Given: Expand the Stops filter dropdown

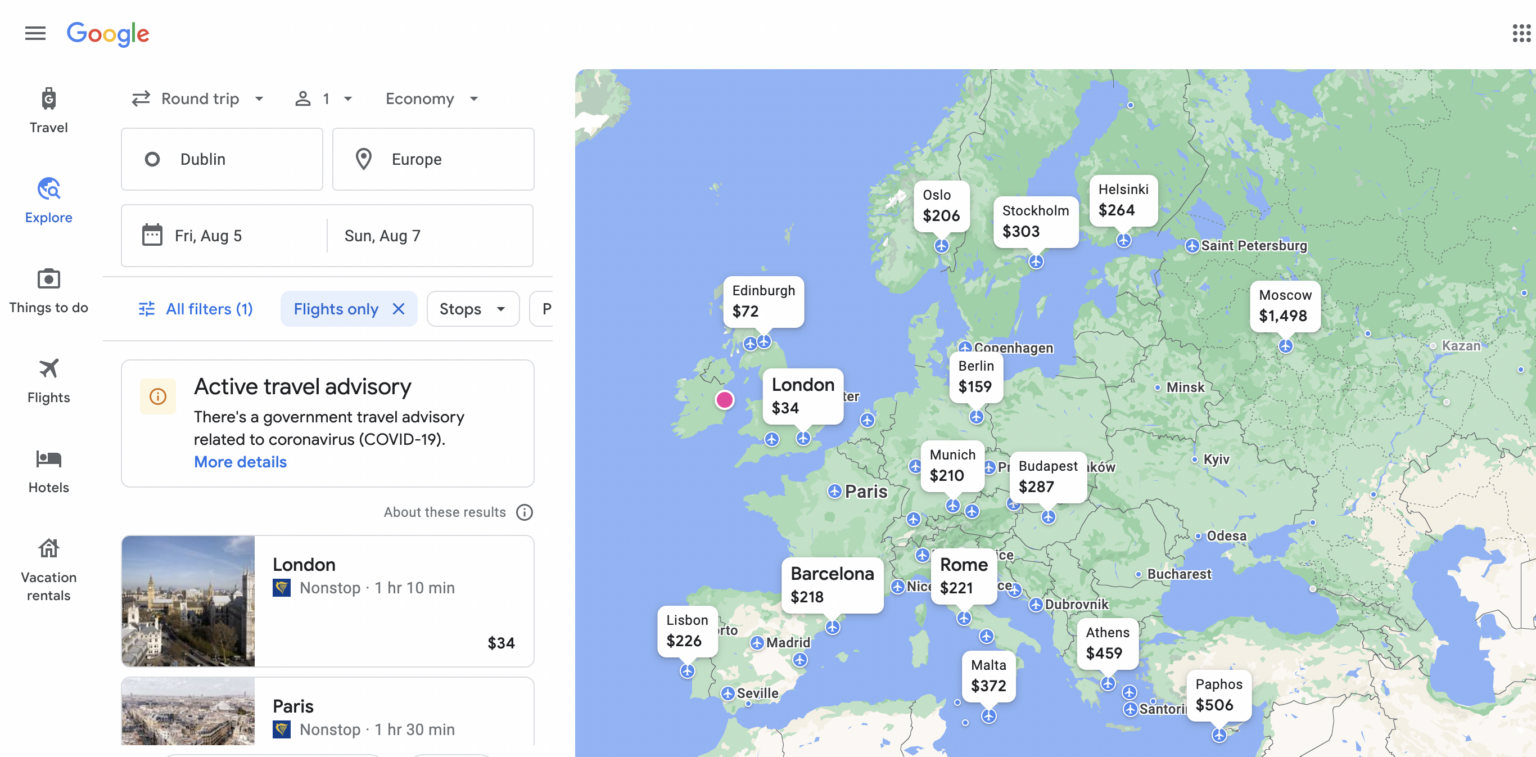Looking at the screenshot, I should coord(473,309).
